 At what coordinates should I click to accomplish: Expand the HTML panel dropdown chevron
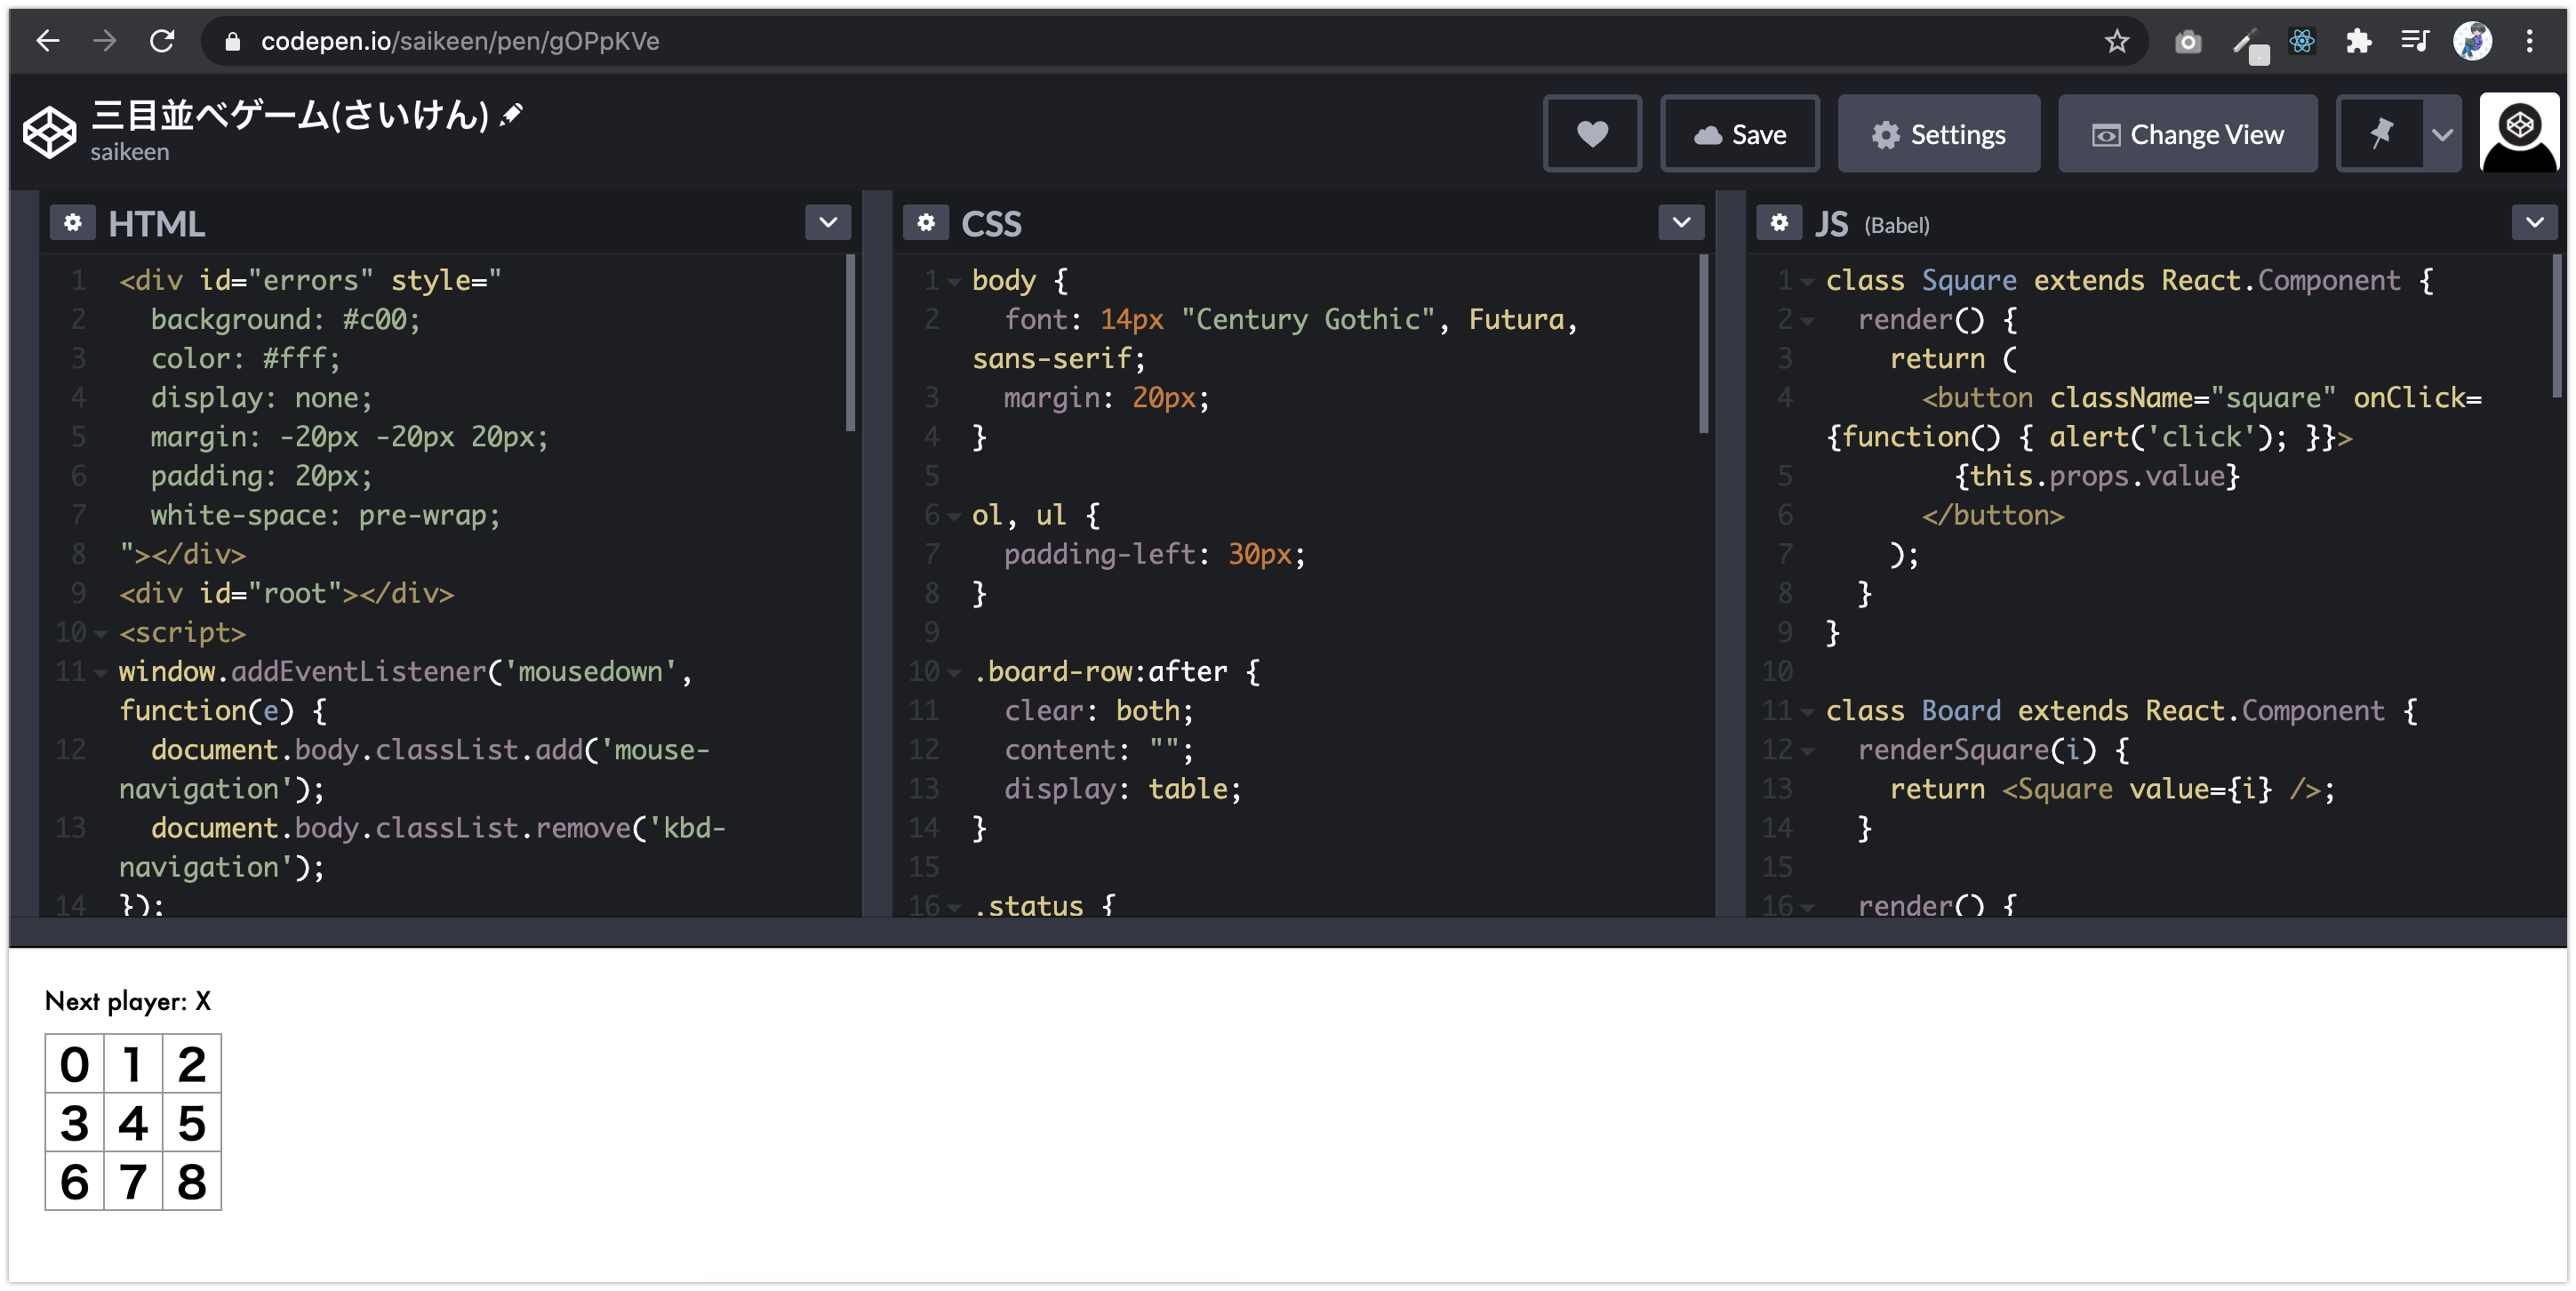(828, 223)
